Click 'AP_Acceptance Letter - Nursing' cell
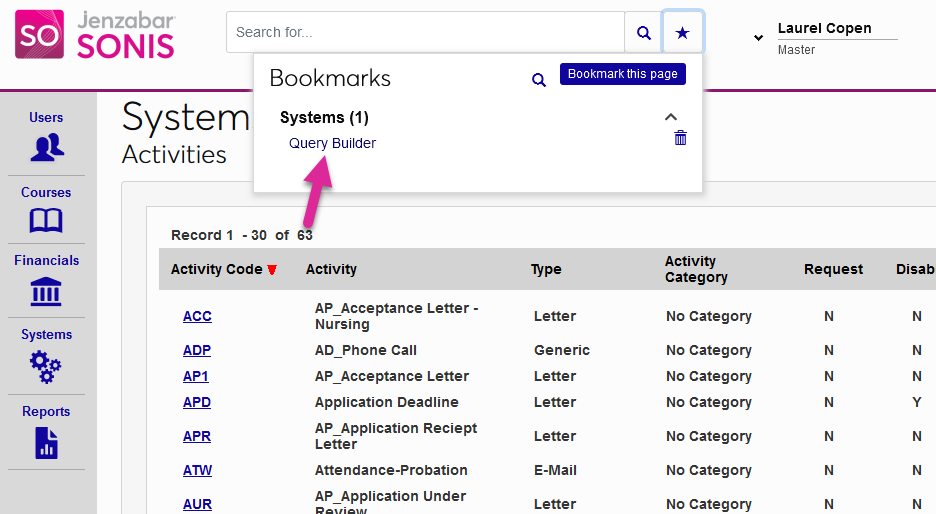This screenshot has height=514, width=936. click(396, 316)
